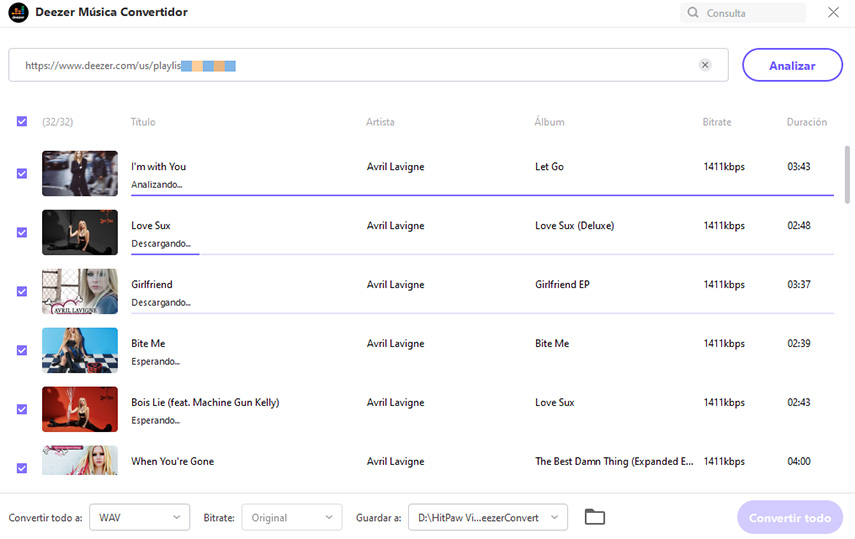Click album name Let Go

click(549, 166)
